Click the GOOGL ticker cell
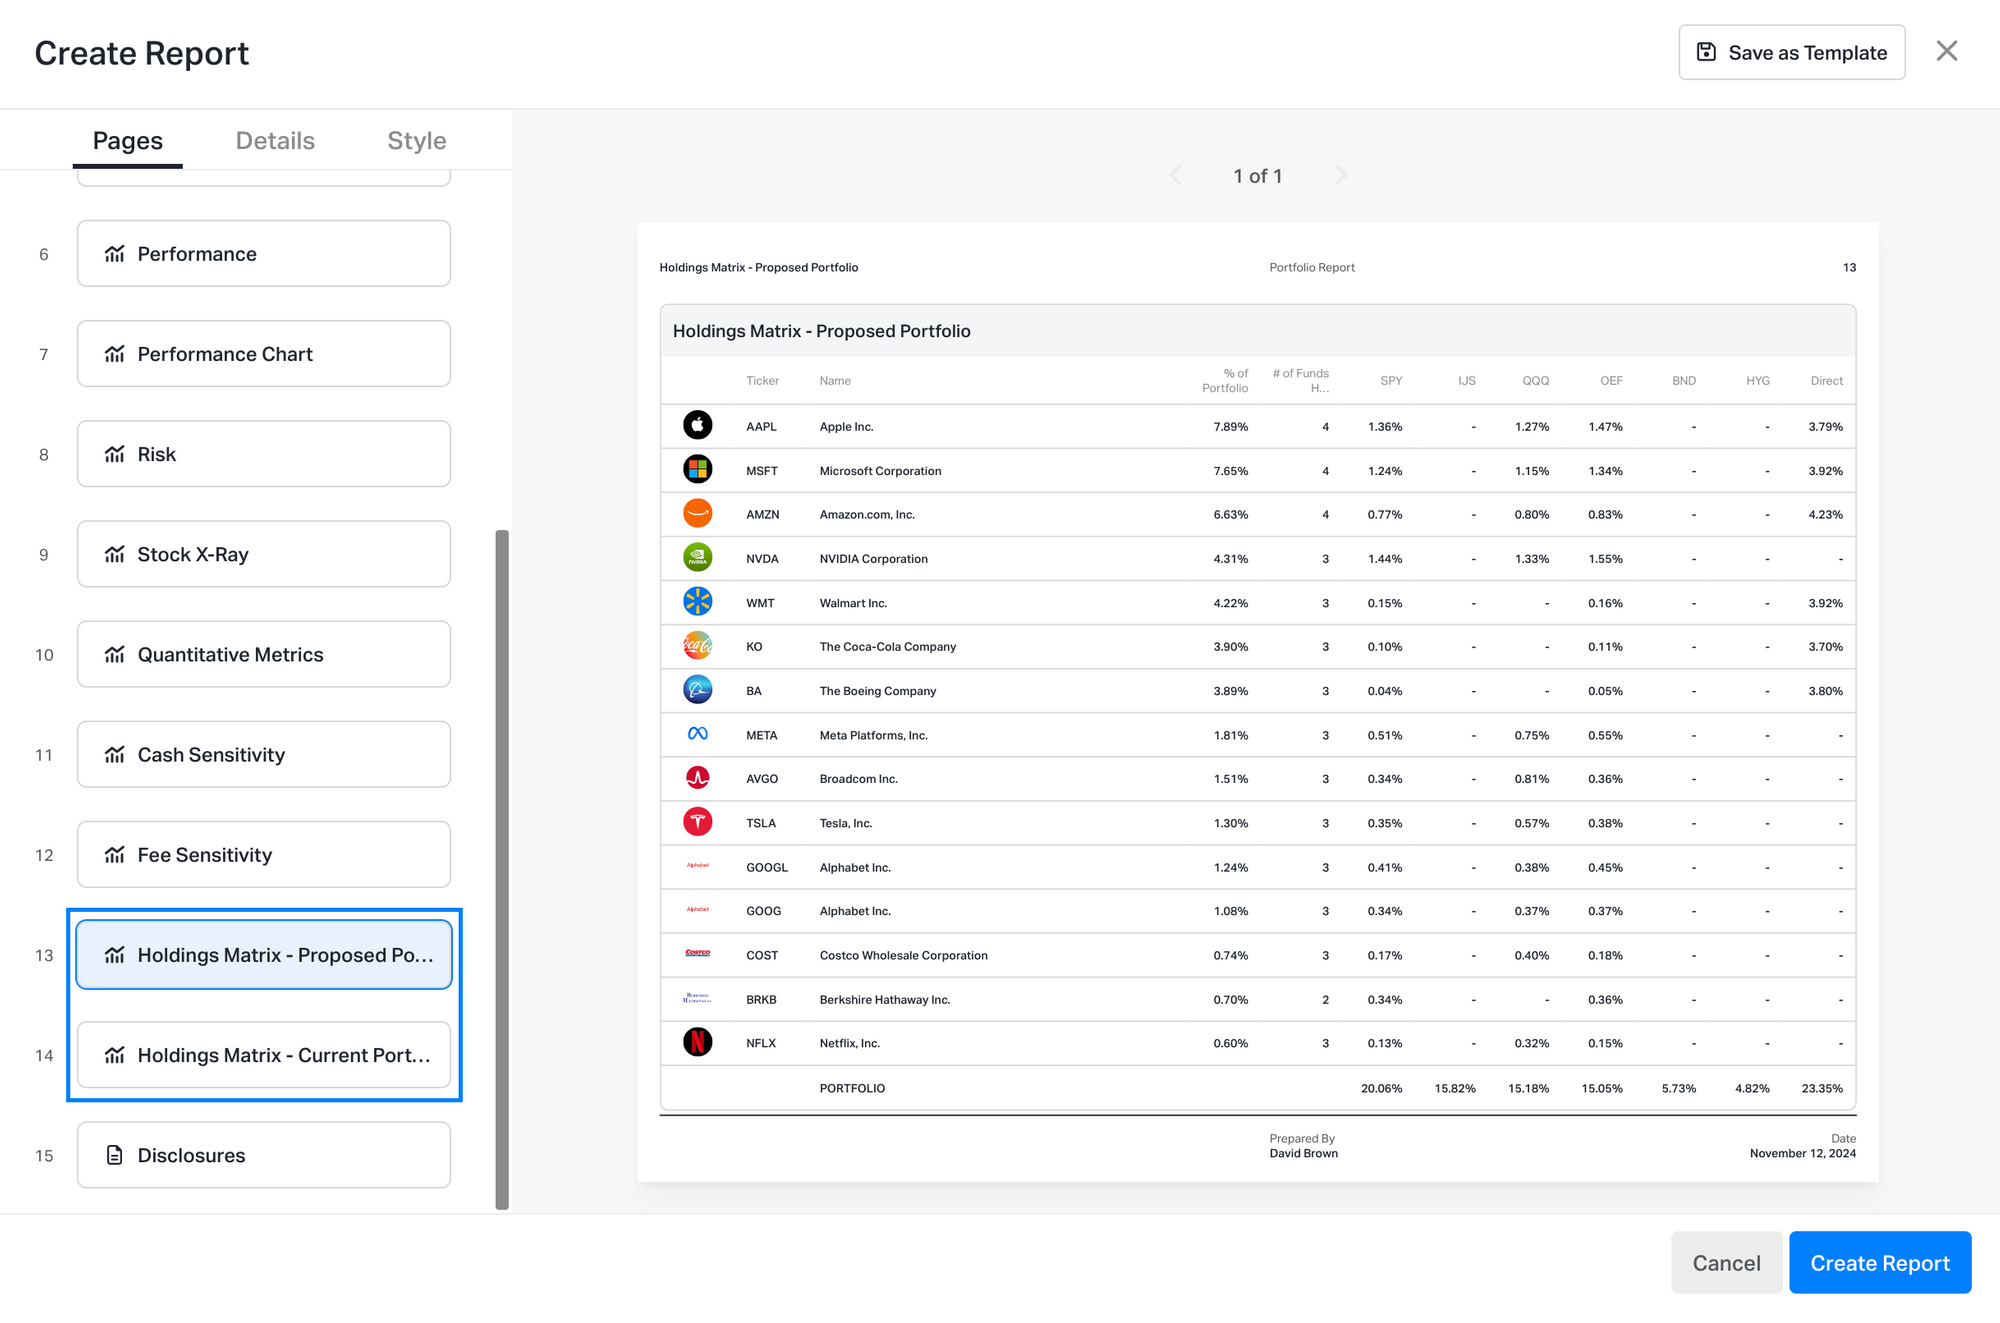The height and width of the screenshot is (1323, 2000). point(767,867)
